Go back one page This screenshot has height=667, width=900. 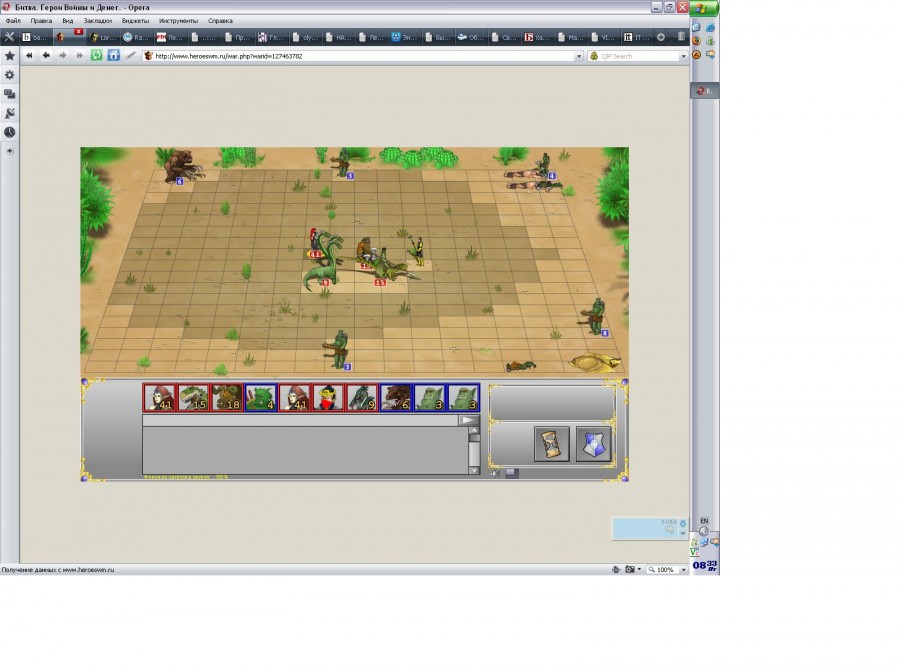click(x=46, y=56)
